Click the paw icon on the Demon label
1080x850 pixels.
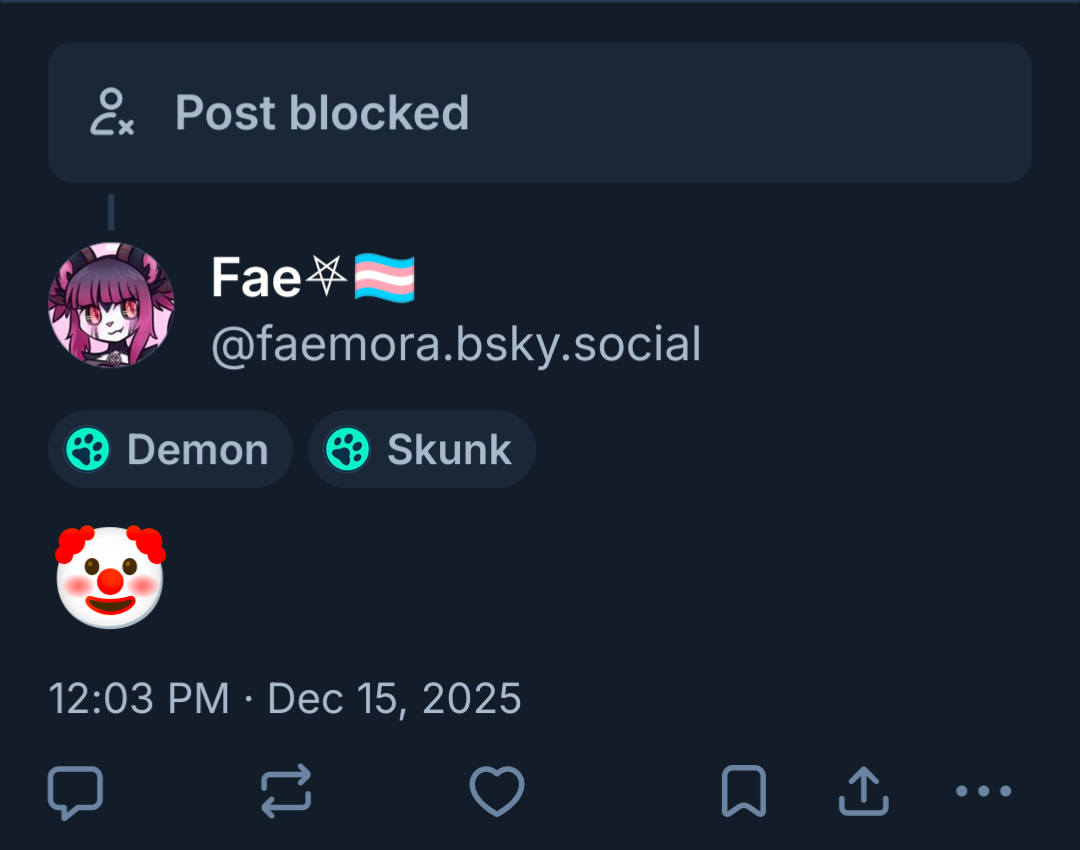tap(88, 450)
